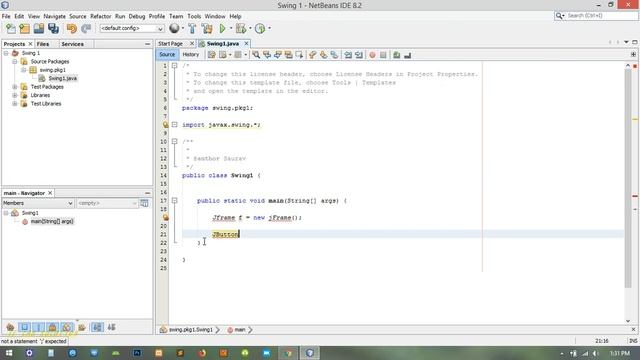The image size is (640, 360).
Task: Toggle Show Inherited Members in Navigator
Action: point(10,327)
